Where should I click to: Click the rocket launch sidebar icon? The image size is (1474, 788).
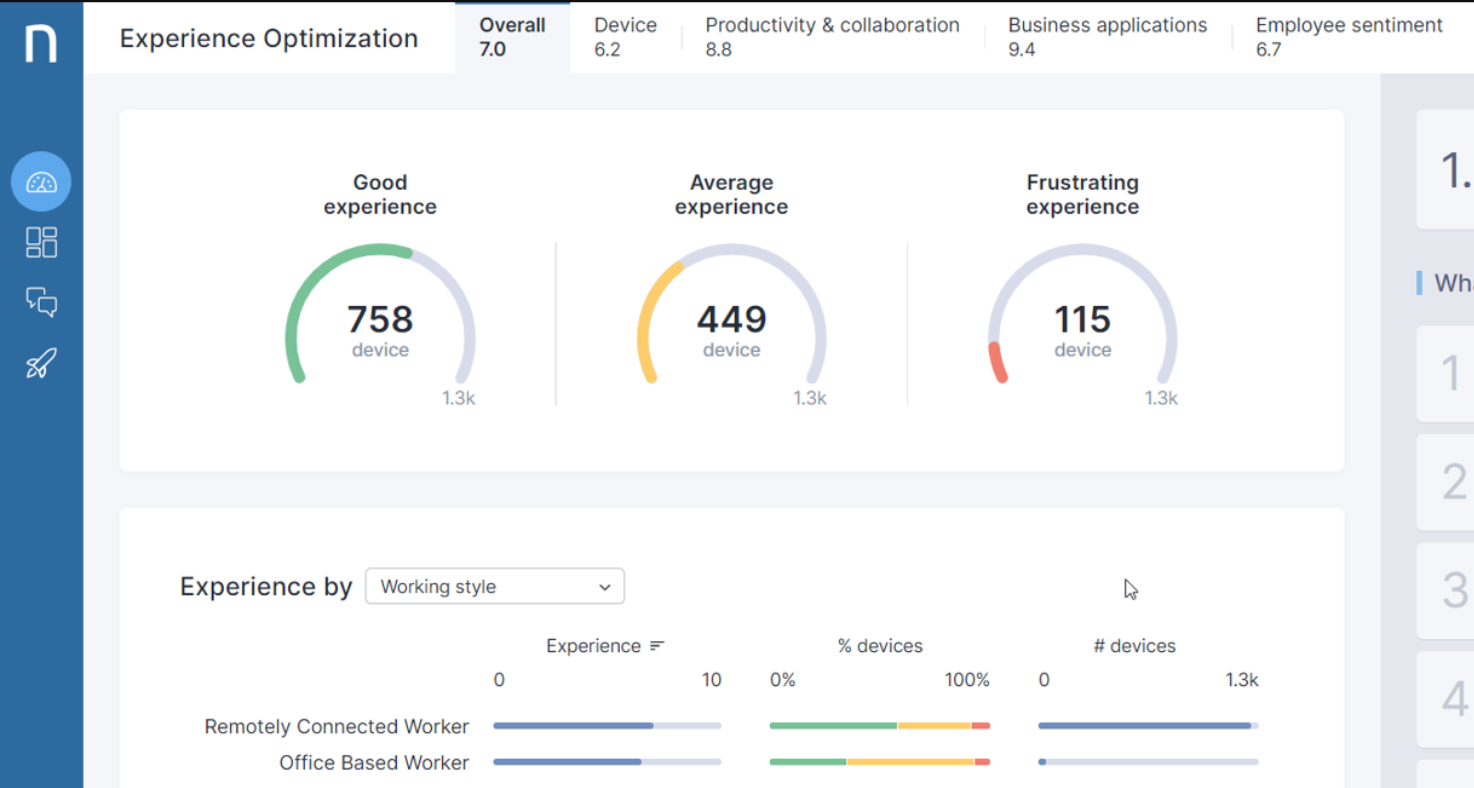pos(41,363)
